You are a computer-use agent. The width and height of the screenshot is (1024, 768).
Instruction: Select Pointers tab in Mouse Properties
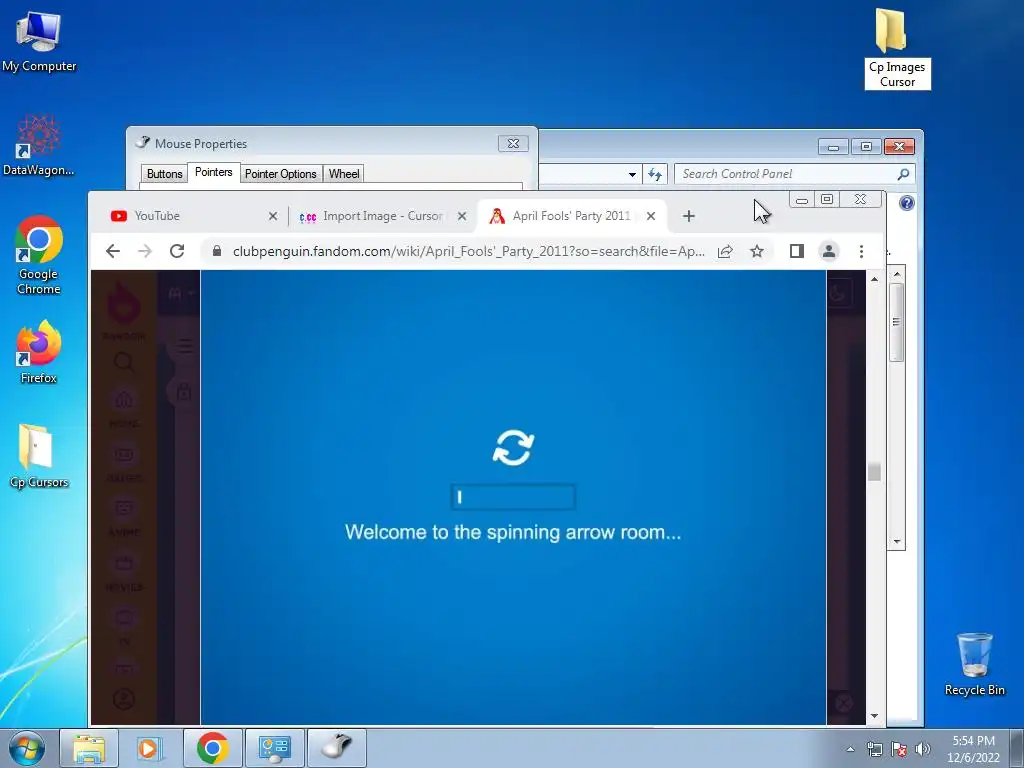tap(214, 172)
